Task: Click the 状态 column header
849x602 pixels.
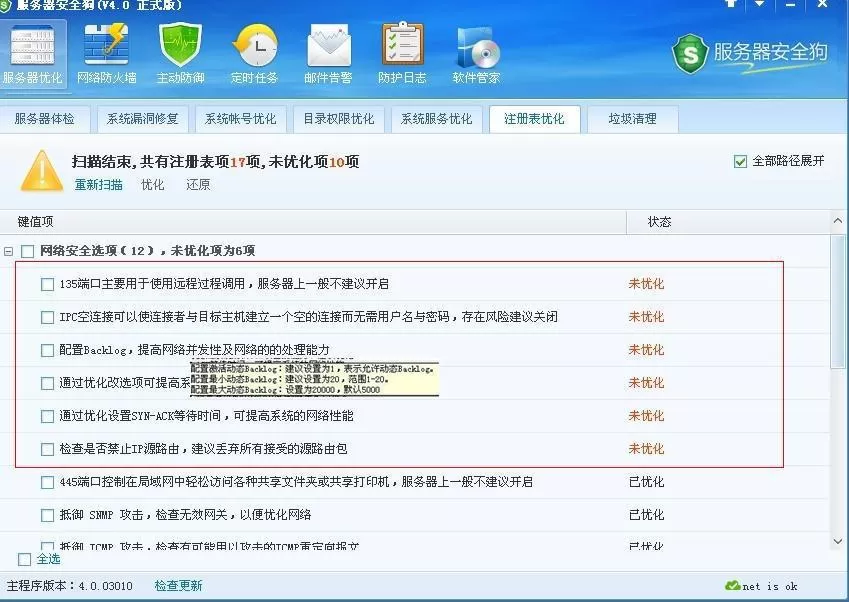Action: click(x=728, y=222)
